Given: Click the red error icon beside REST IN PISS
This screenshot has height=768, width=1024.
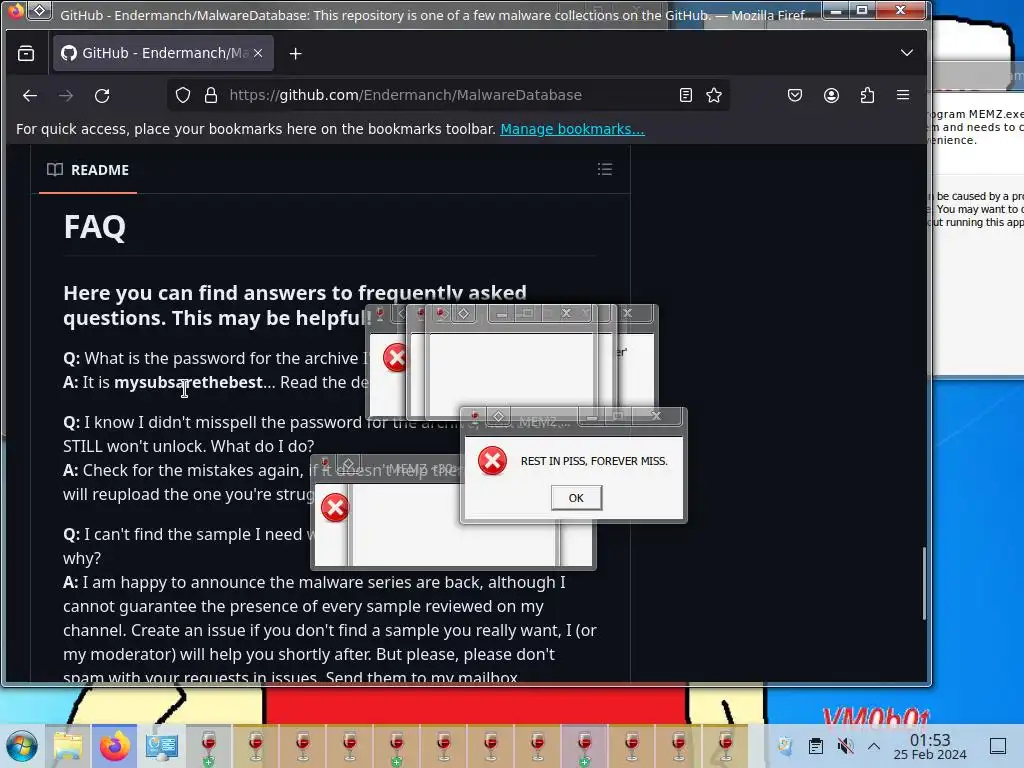Looking at the screenshot, I should 492,460.
